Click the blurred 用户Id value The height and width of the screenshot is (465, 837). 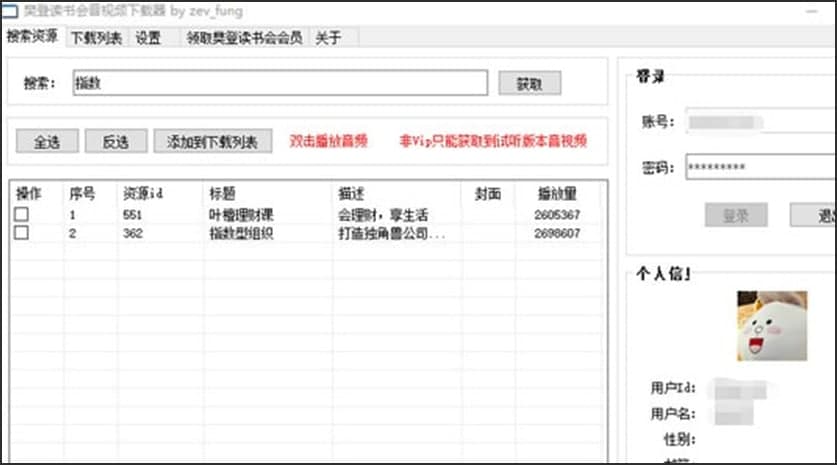[x=740, y=389]
